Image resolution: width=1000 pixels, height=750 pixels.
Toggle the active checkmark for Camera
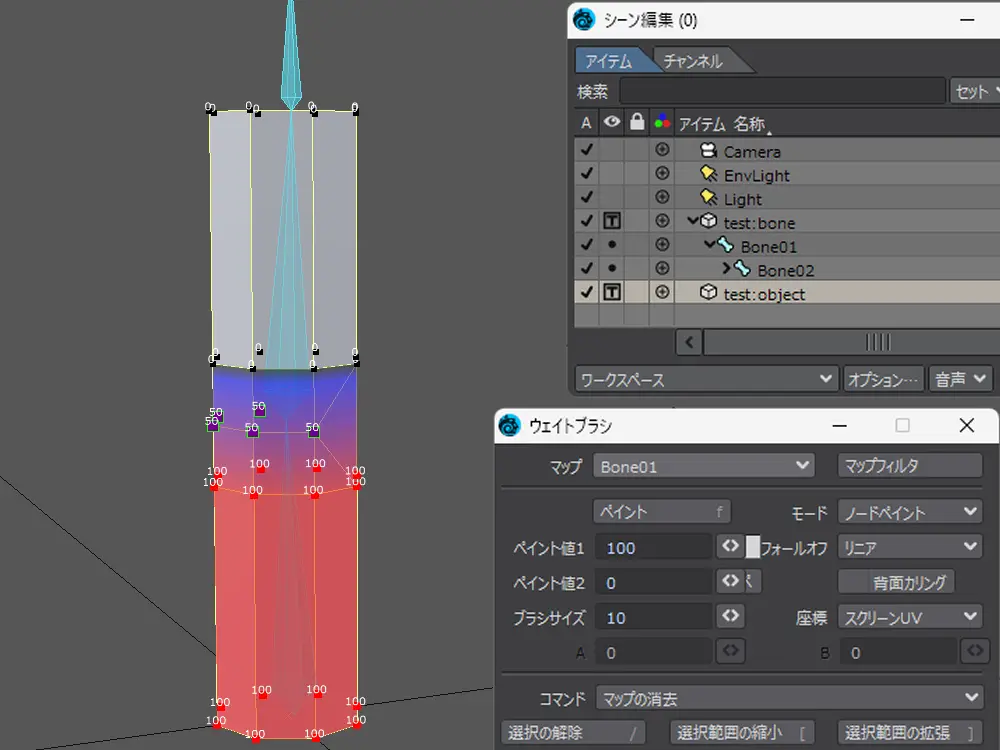click(587, 151)
